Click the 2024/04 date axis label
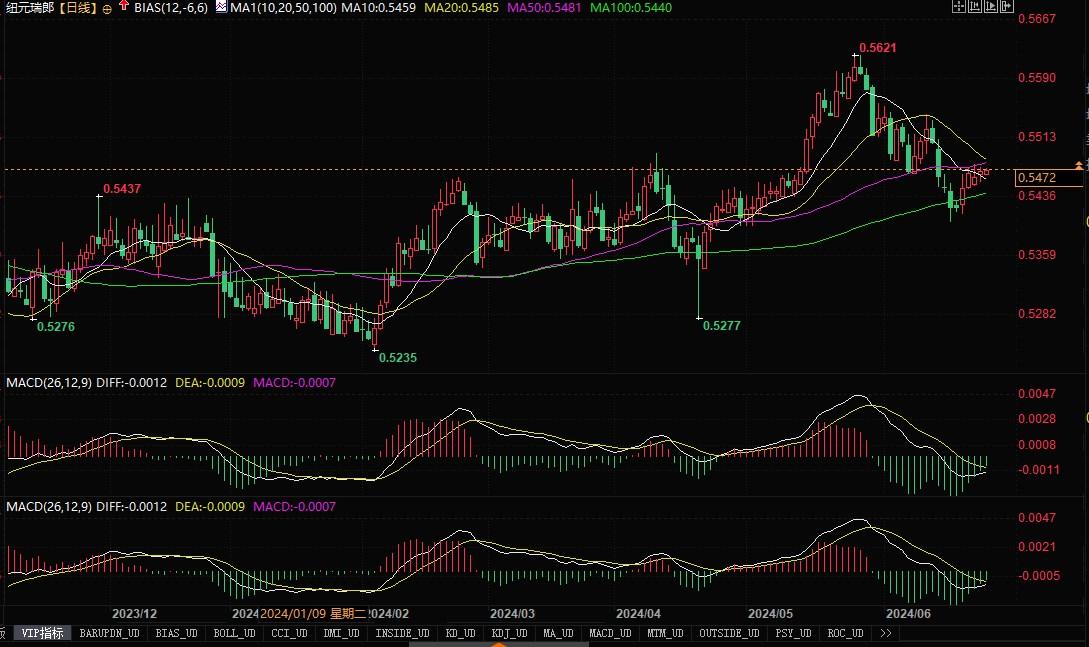The image size is (1089, 647). [x=638, y=614]
